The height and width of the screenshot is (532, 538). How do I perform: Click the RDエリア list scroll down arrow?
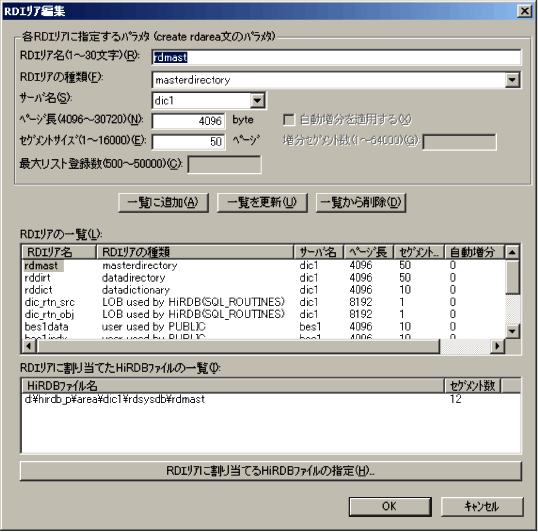(512, 331)
